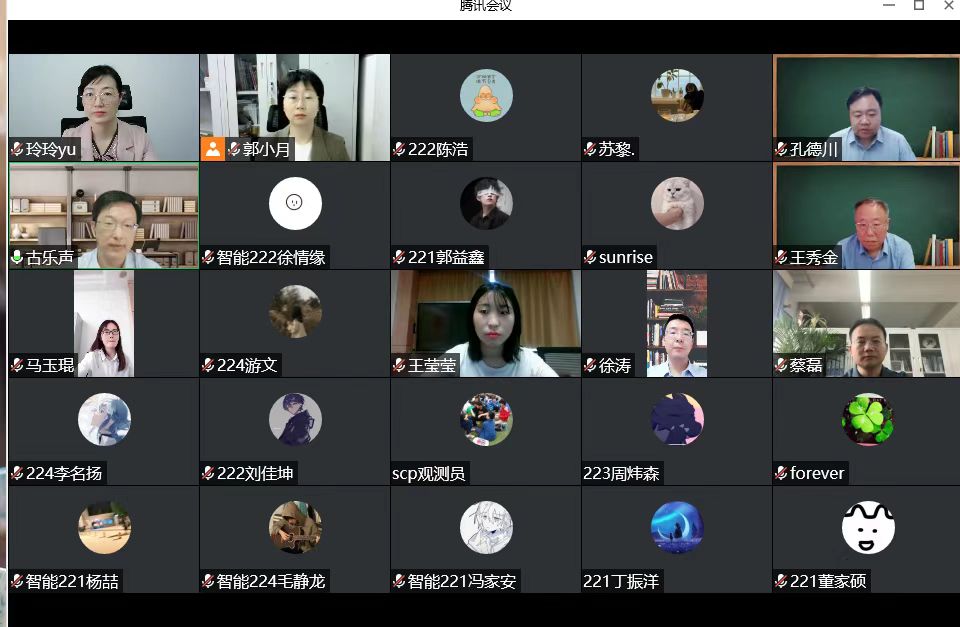The width and height of the screenshot is (960, 627).
Task: Click muted mic icon beside 222刘佳坤
Action: [208, 473]
